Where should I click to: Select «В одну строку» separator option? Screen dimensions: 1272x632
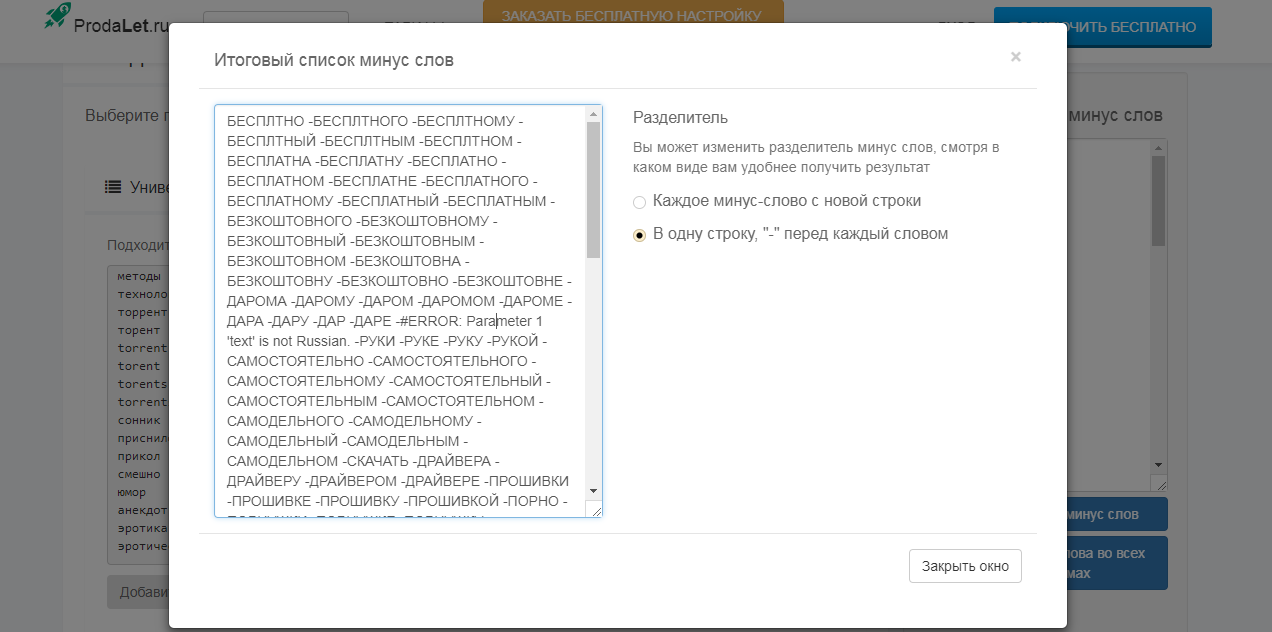[x=637, y=235]
